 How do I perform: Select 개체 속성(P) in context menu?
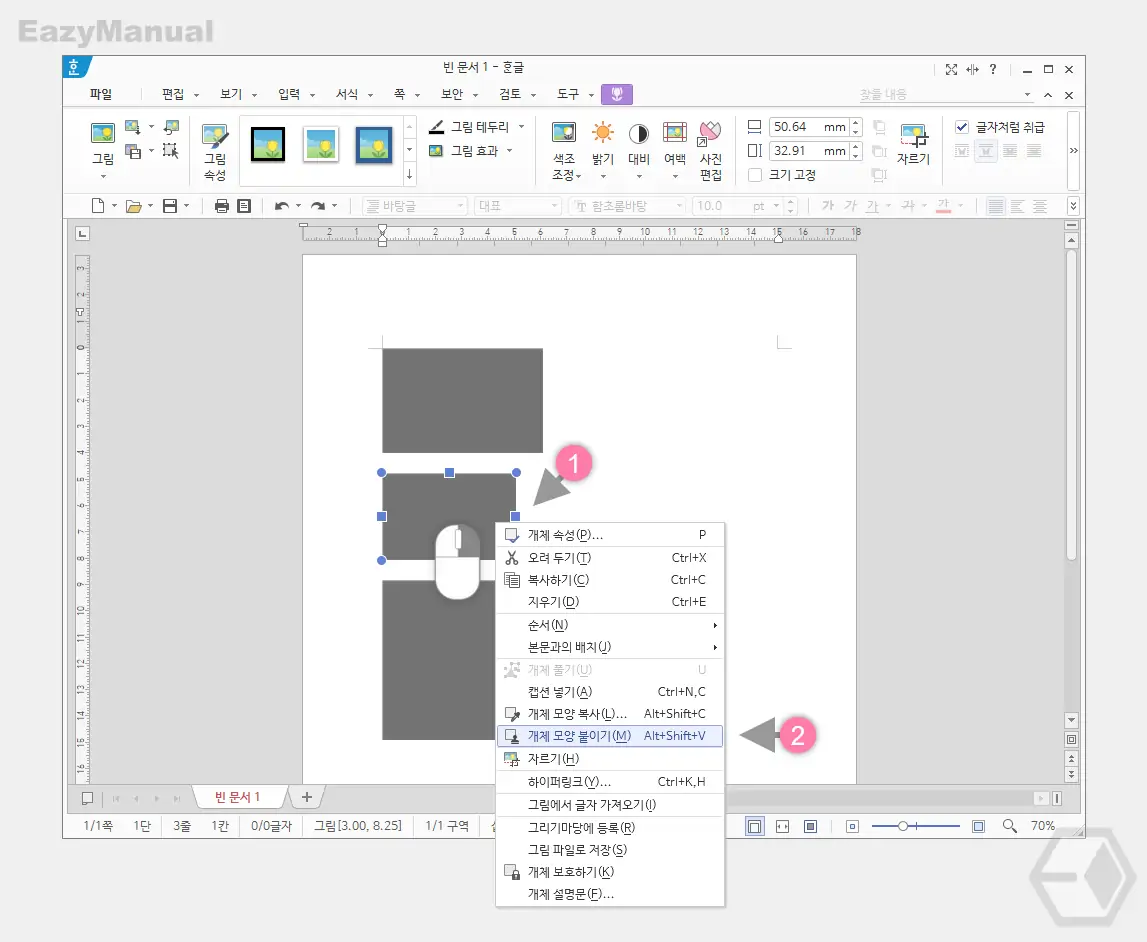[x=610, y=535]
